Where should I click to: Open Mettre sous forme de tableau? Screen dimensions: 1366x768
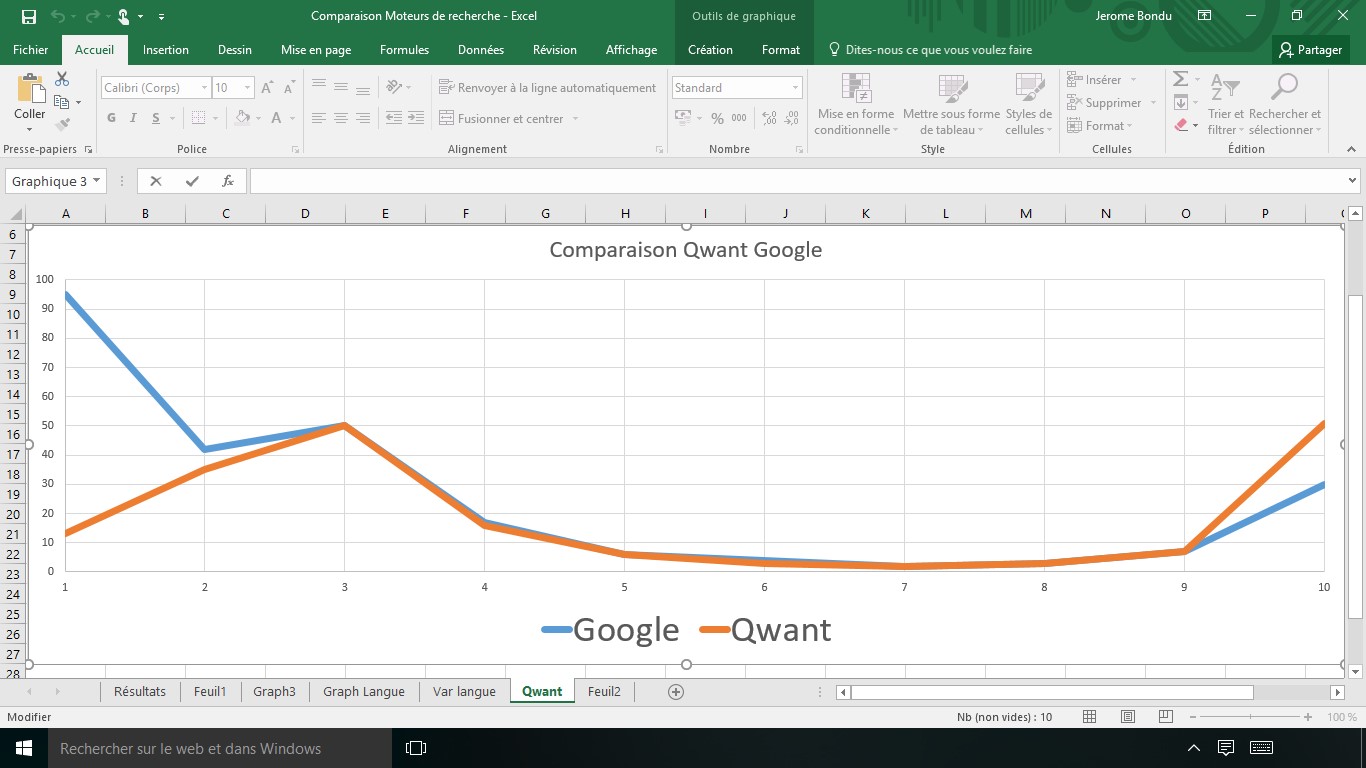[x=951, y=104]
